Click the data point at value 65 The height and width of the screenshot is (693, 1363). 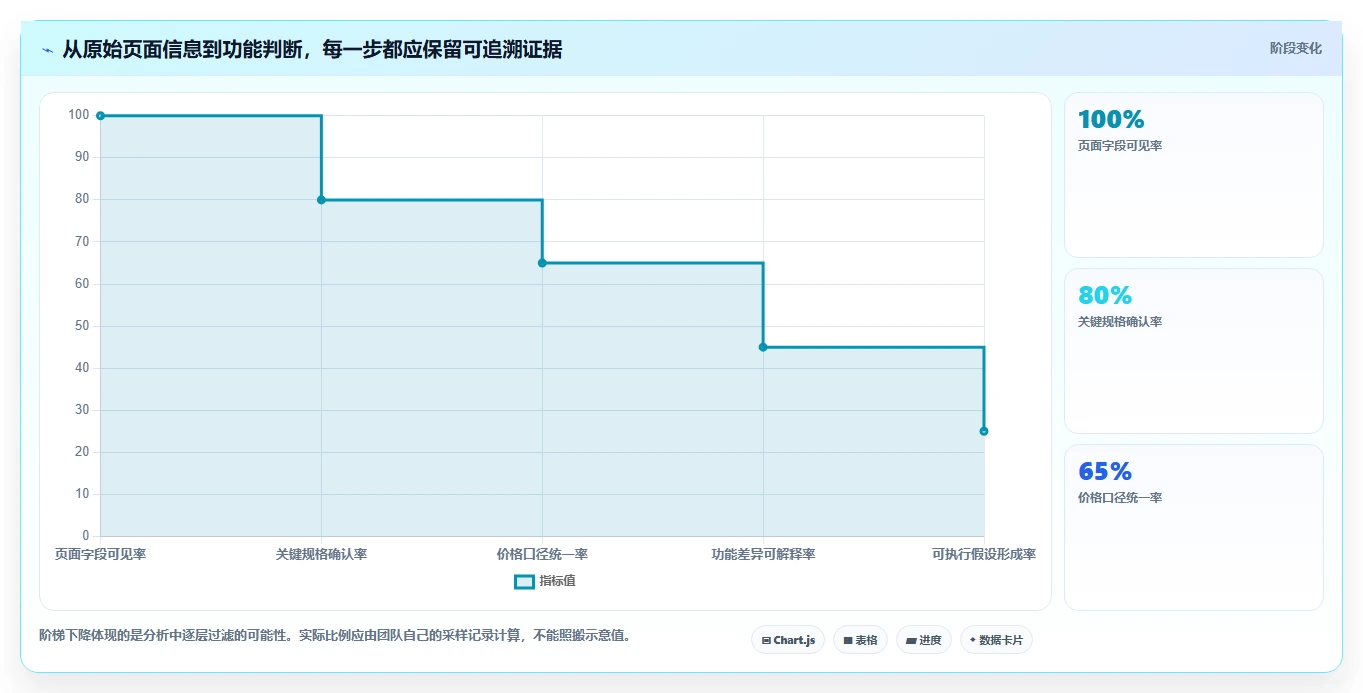coord(542,263)
